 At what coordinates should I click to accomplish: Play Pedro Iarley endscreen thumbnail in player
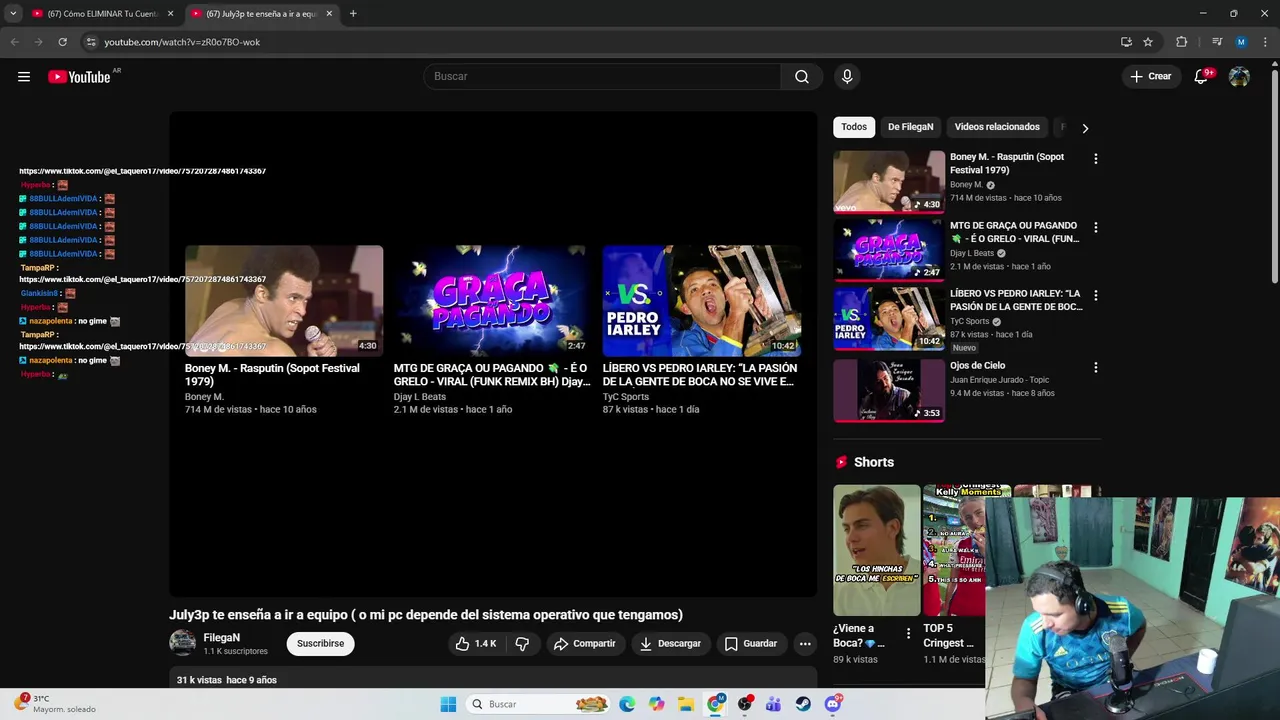point(702,301)
